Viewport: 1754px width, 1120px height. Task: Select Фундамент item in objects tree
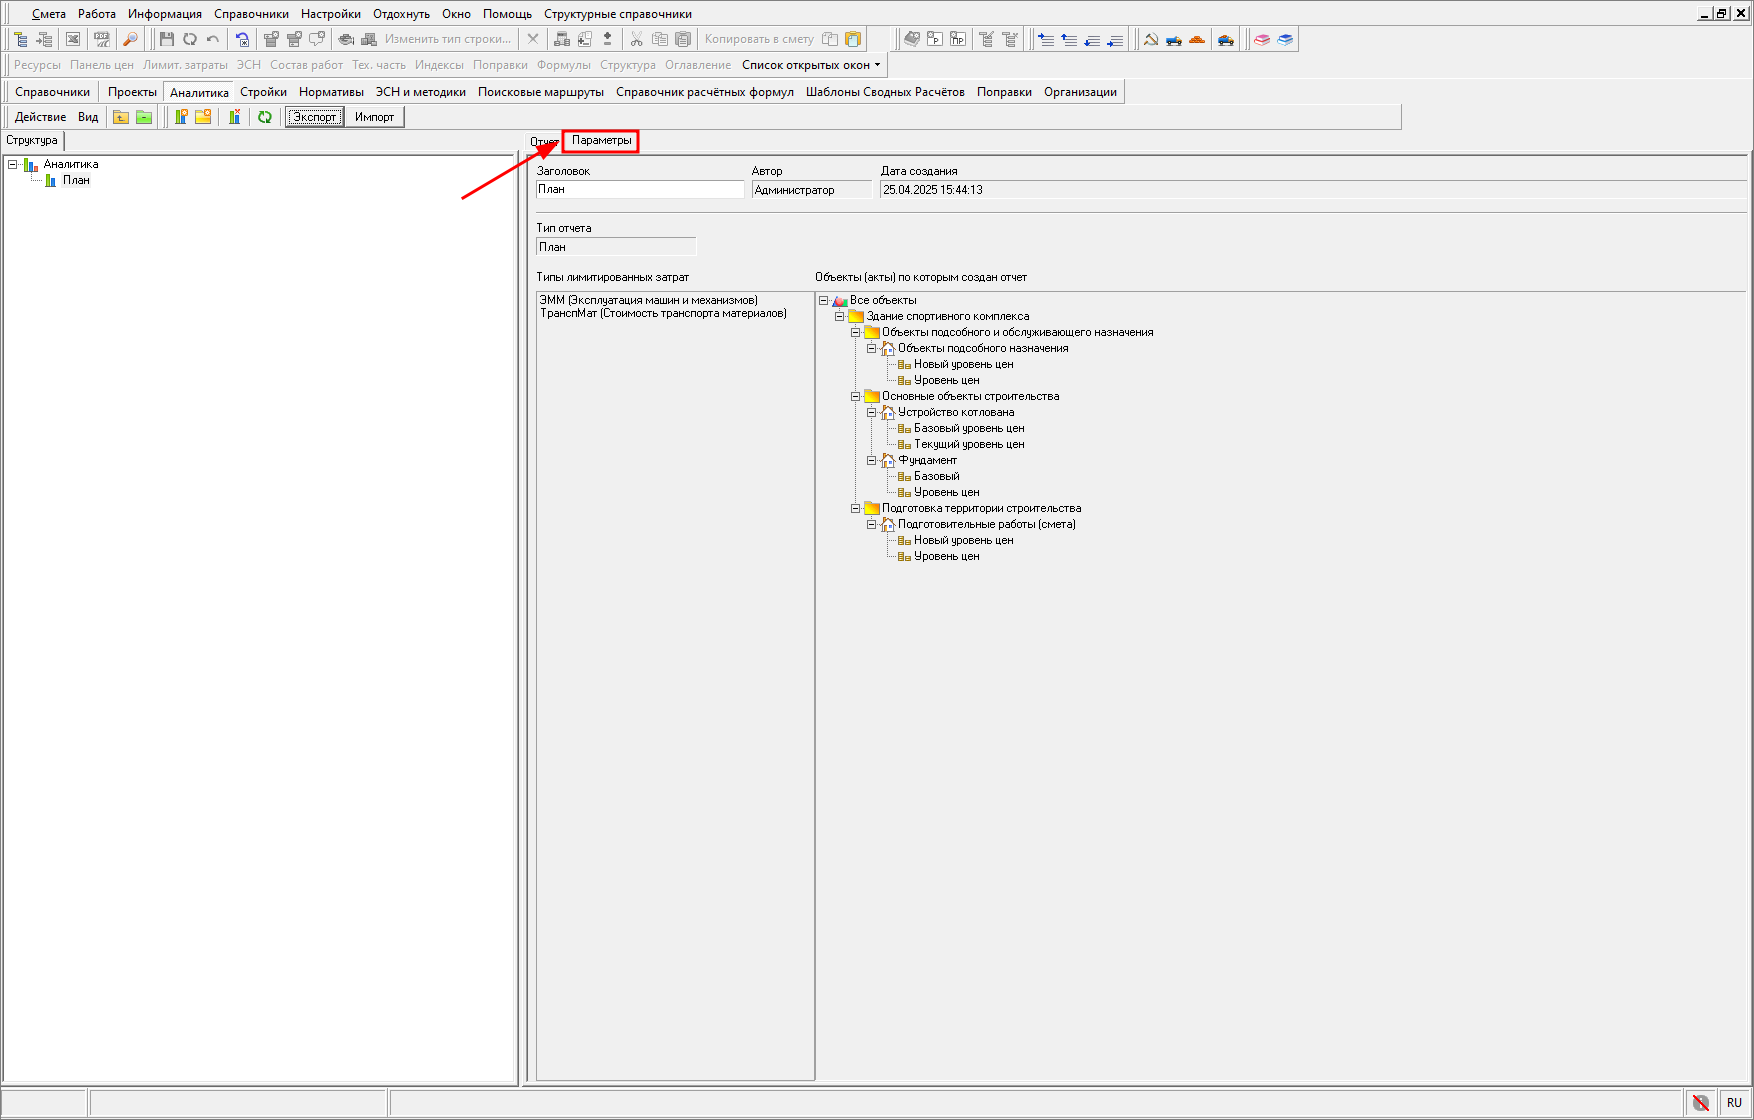pos(927,461)
